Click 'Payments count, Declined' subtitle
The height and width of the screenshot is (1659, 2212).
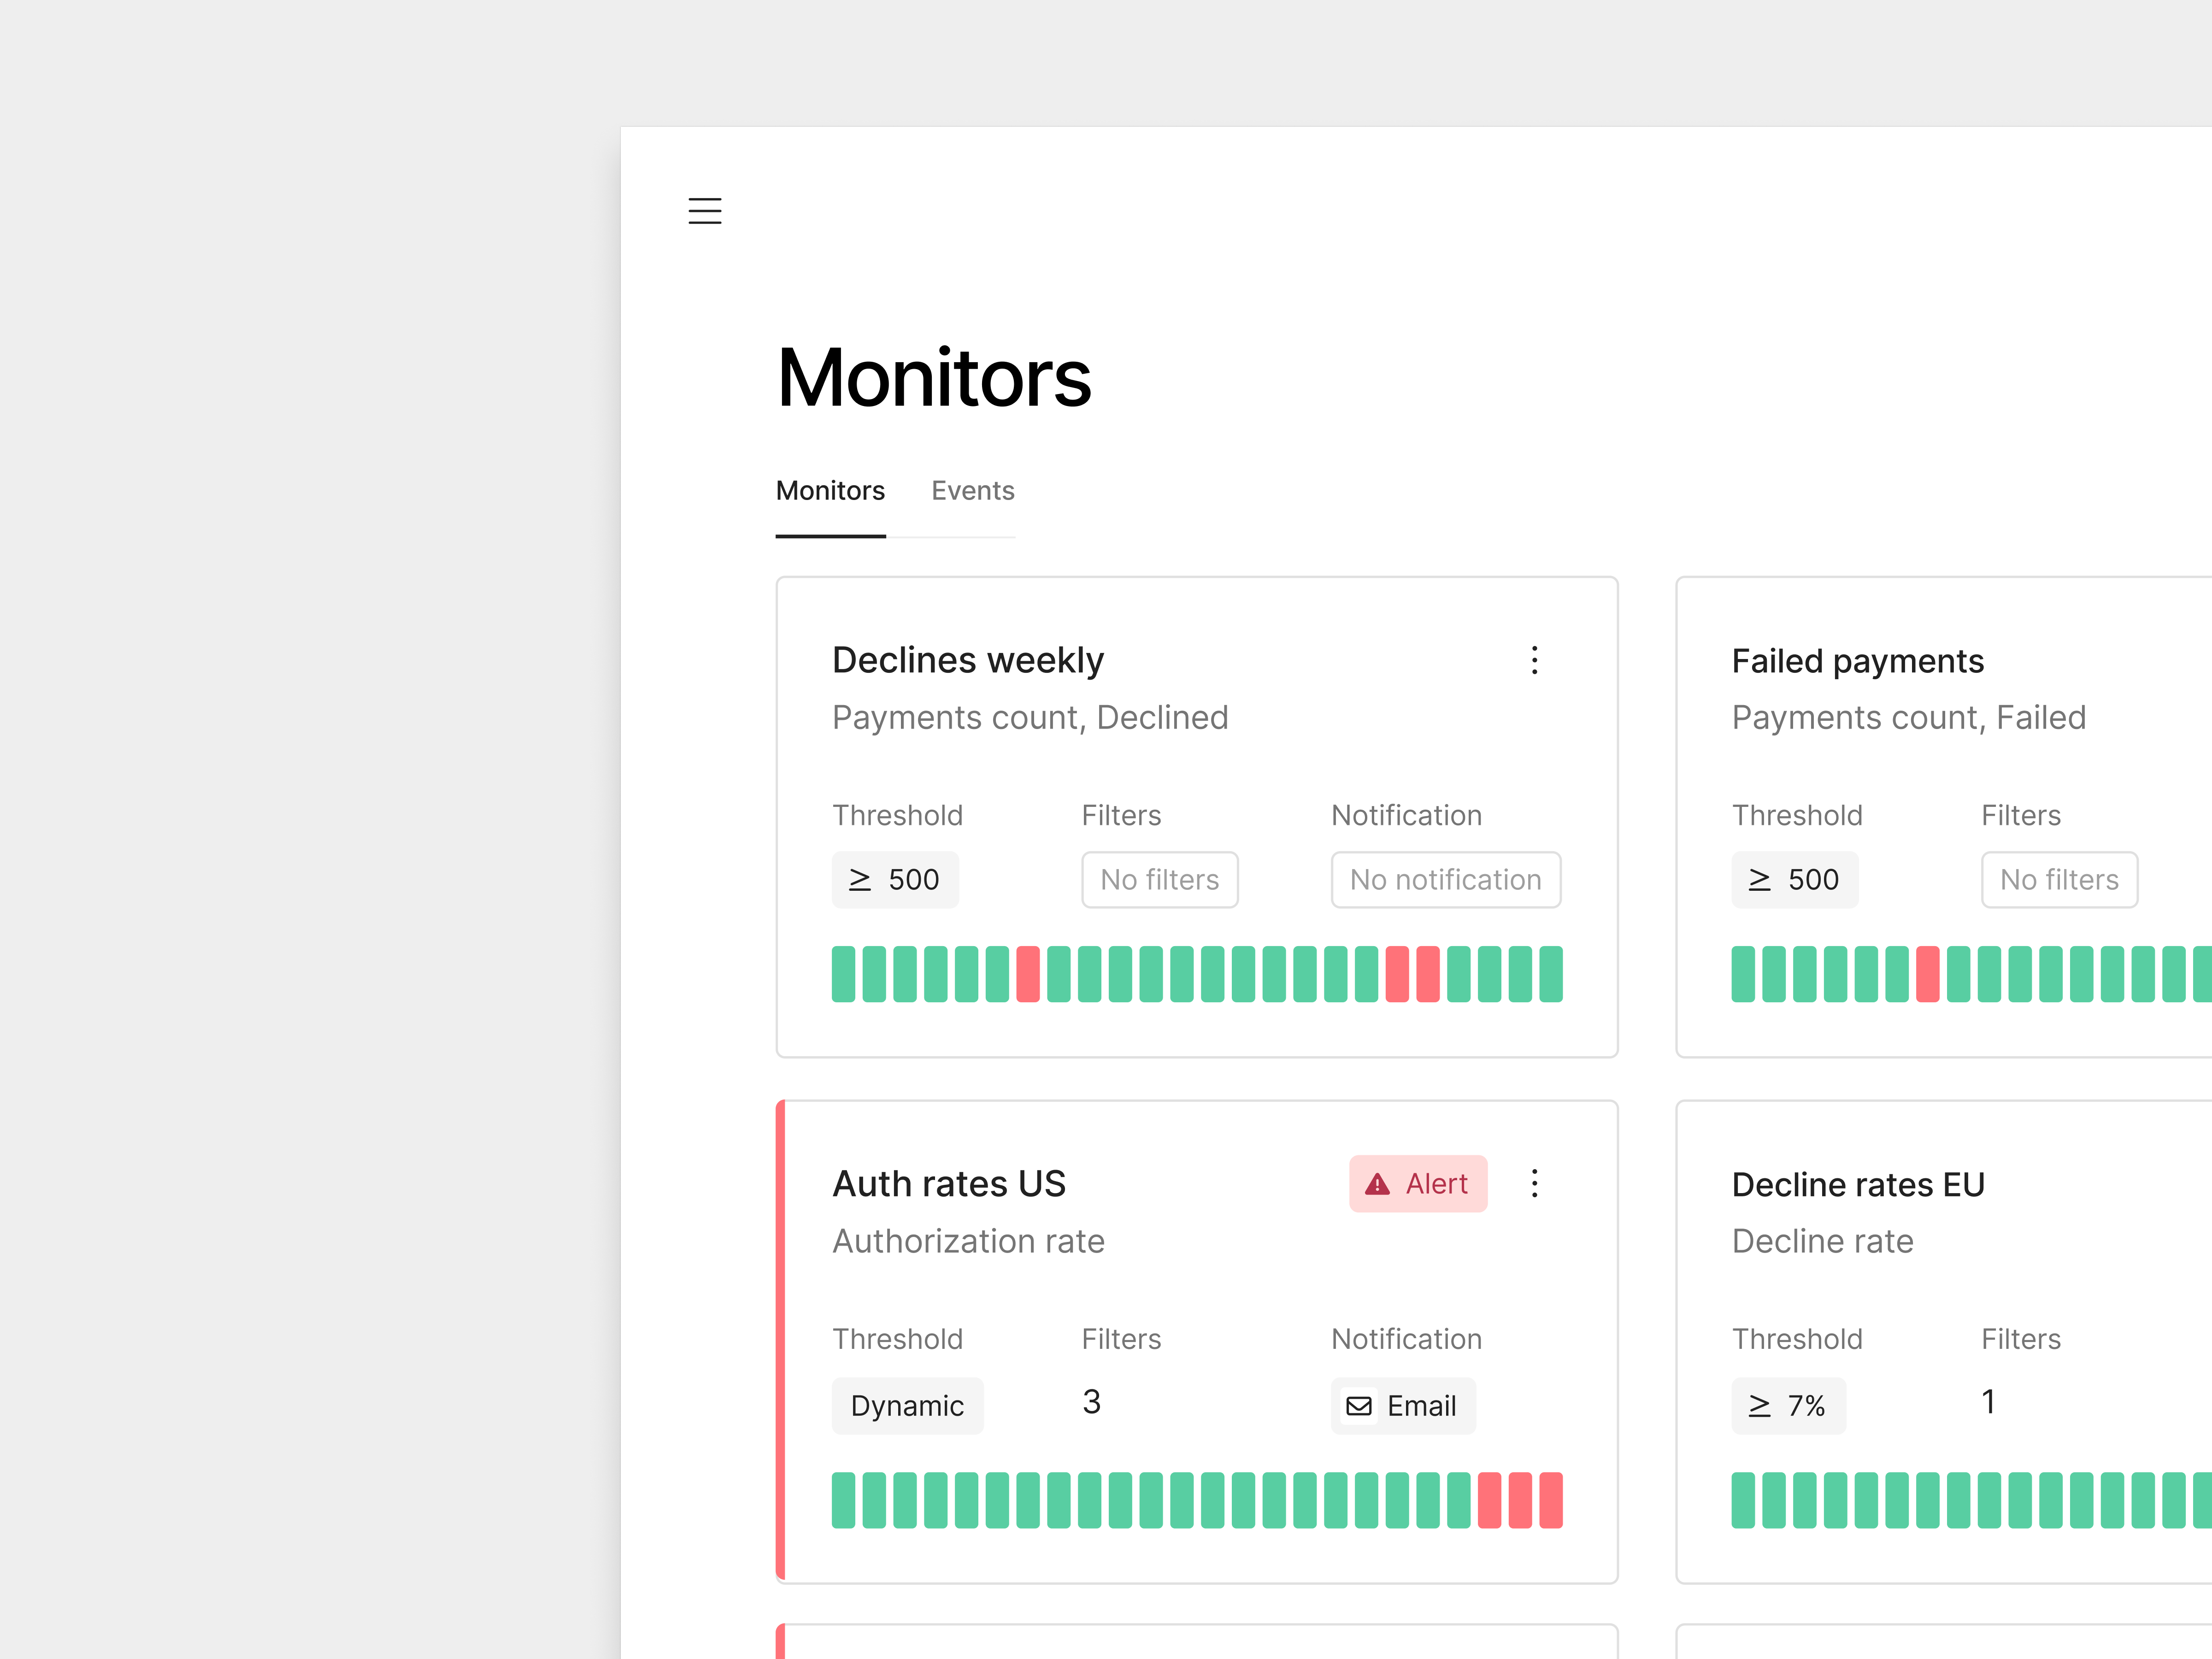[1030, 718]
